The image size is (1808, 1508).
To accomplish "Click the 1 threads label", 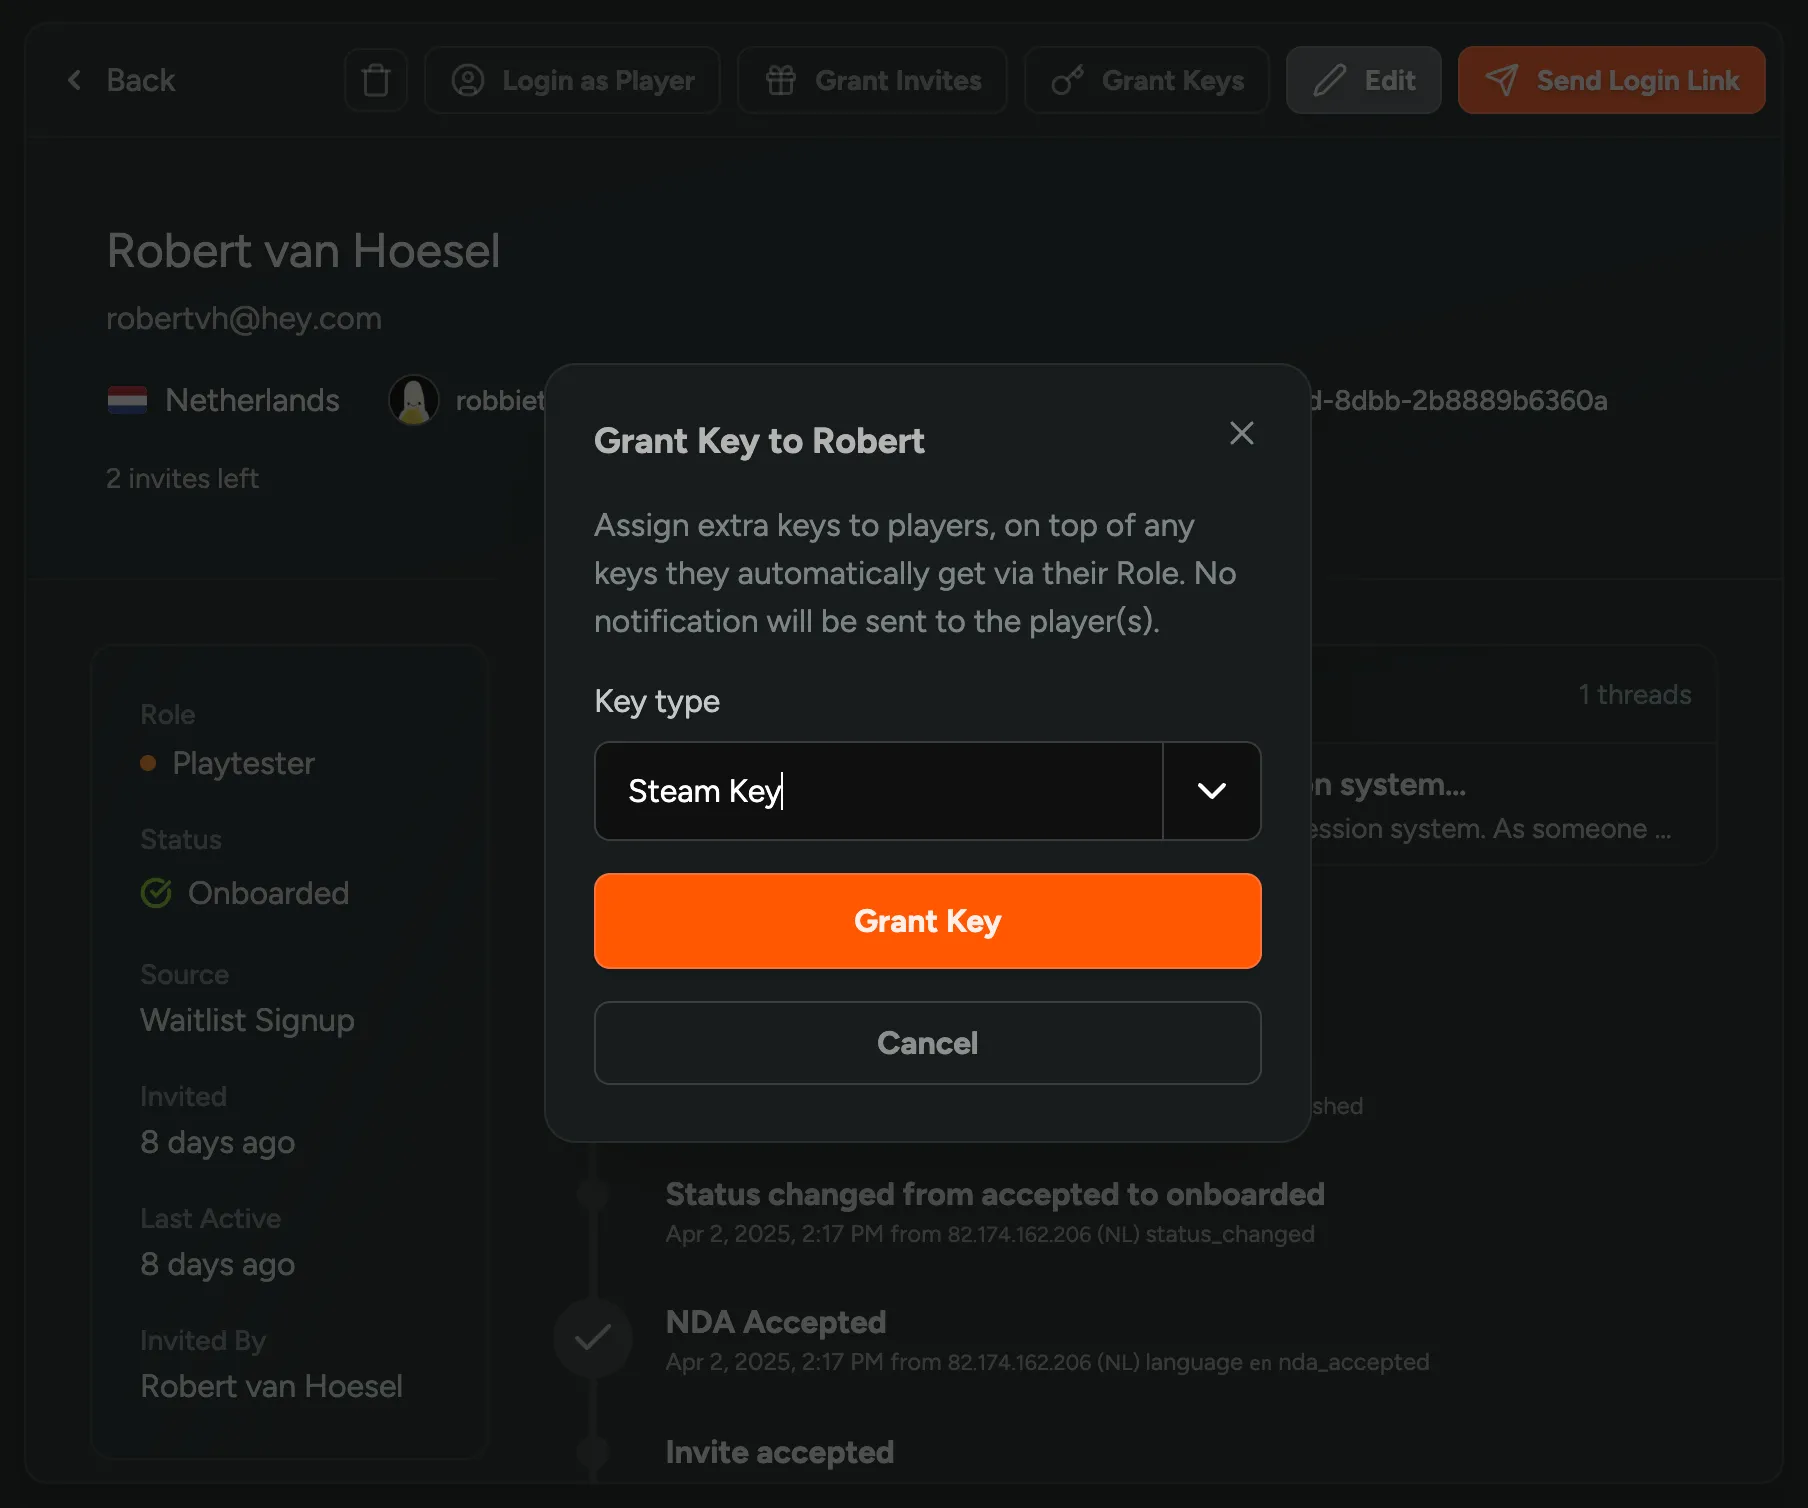I will click(x=1634, y=694).
